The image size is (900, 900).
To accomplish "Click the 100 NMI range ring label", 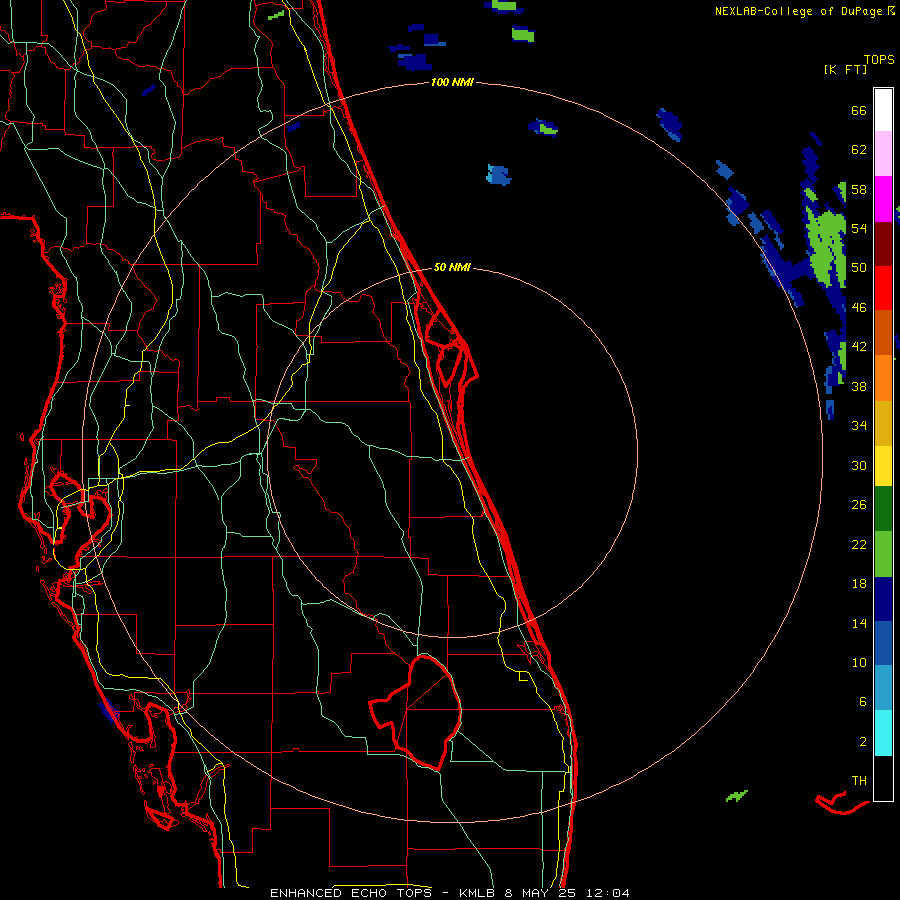I will (452, 83).
